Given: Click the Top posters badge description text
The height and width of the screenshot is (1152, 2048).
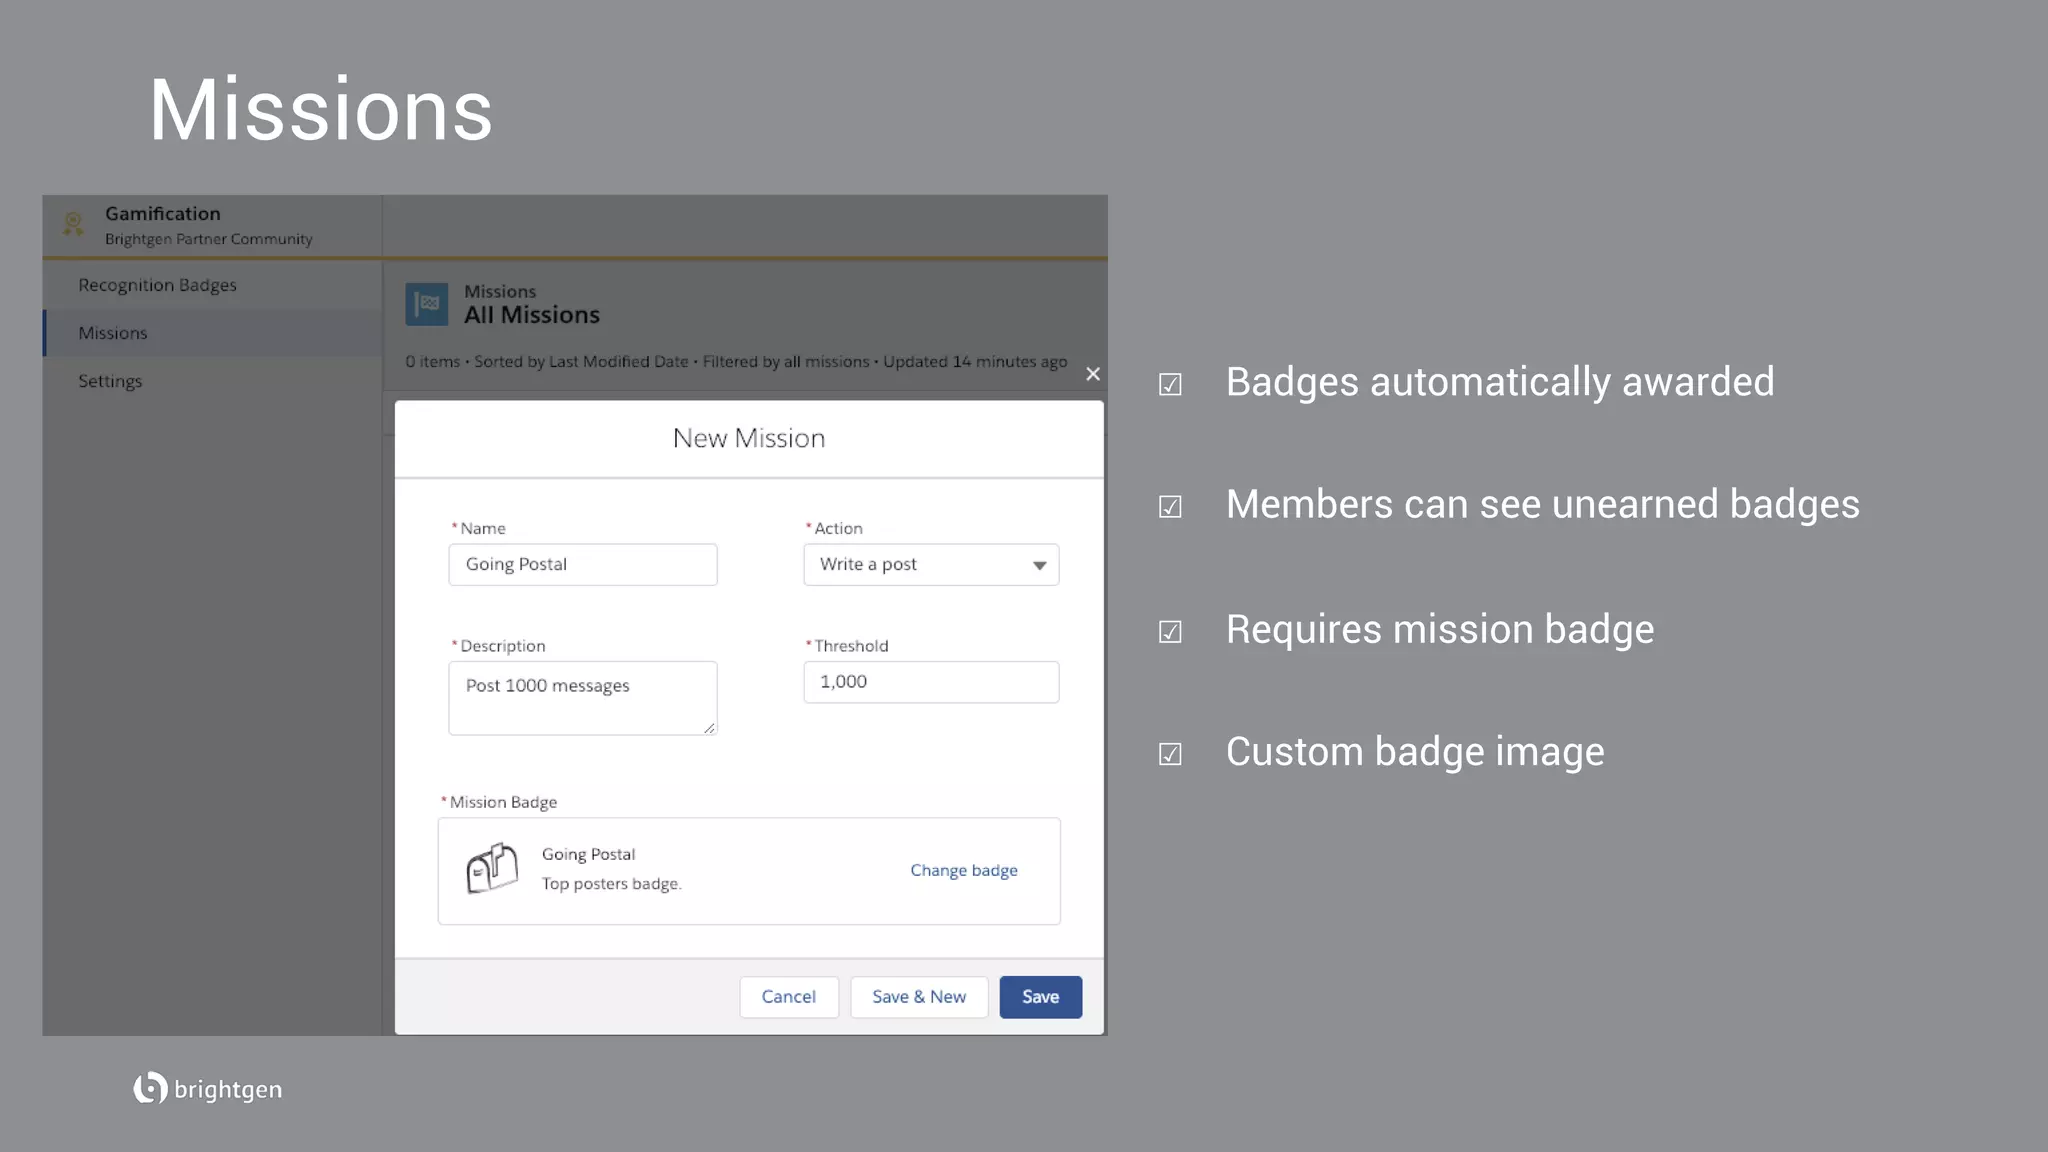Looking at the screenshot, I should coord(612,884).
